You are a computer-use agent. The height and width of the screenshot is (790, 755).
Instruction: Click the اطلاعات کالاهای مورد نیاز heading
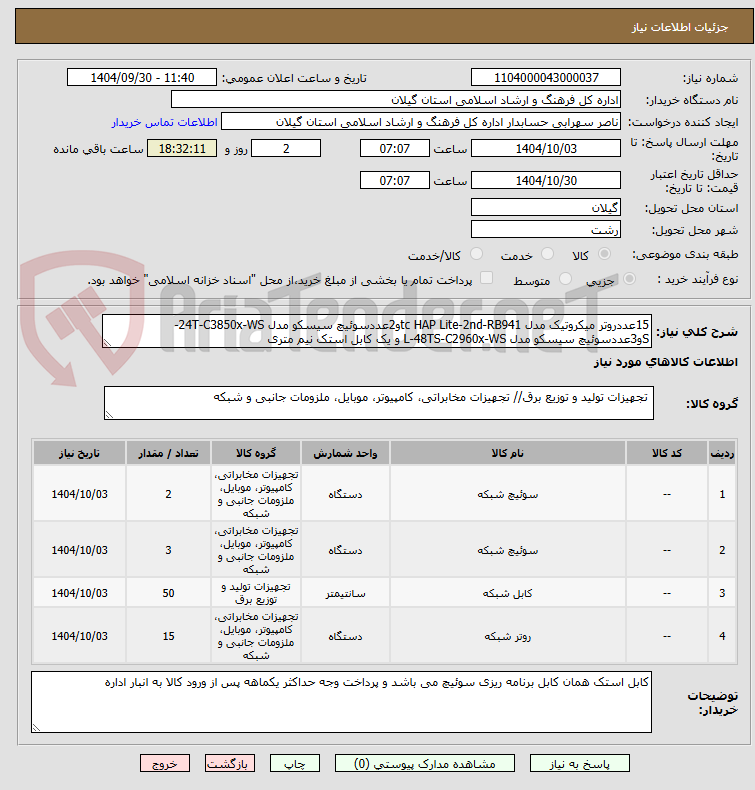(665, 362)
